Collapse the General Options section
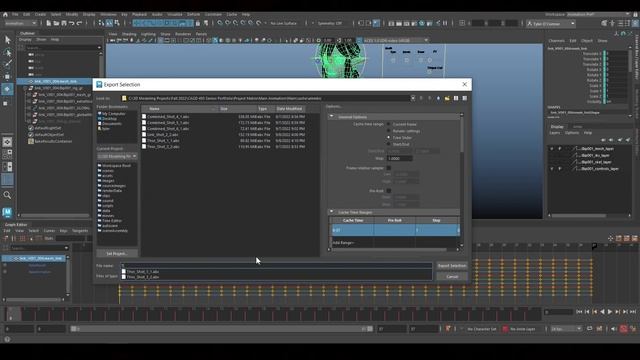 coord(331,117)
